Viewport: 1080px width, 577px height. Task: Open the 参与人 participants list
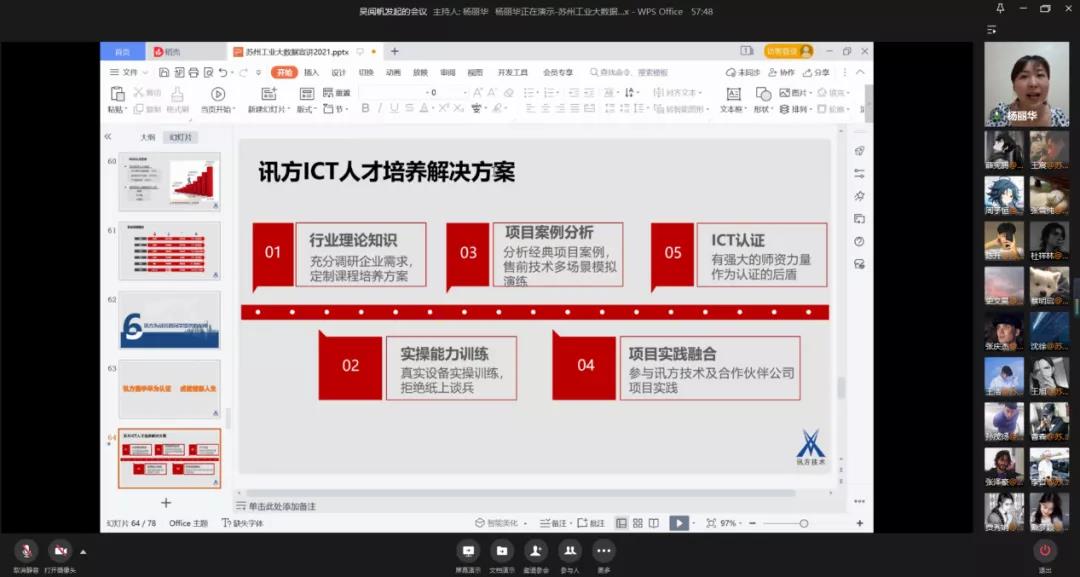point(568,551)
